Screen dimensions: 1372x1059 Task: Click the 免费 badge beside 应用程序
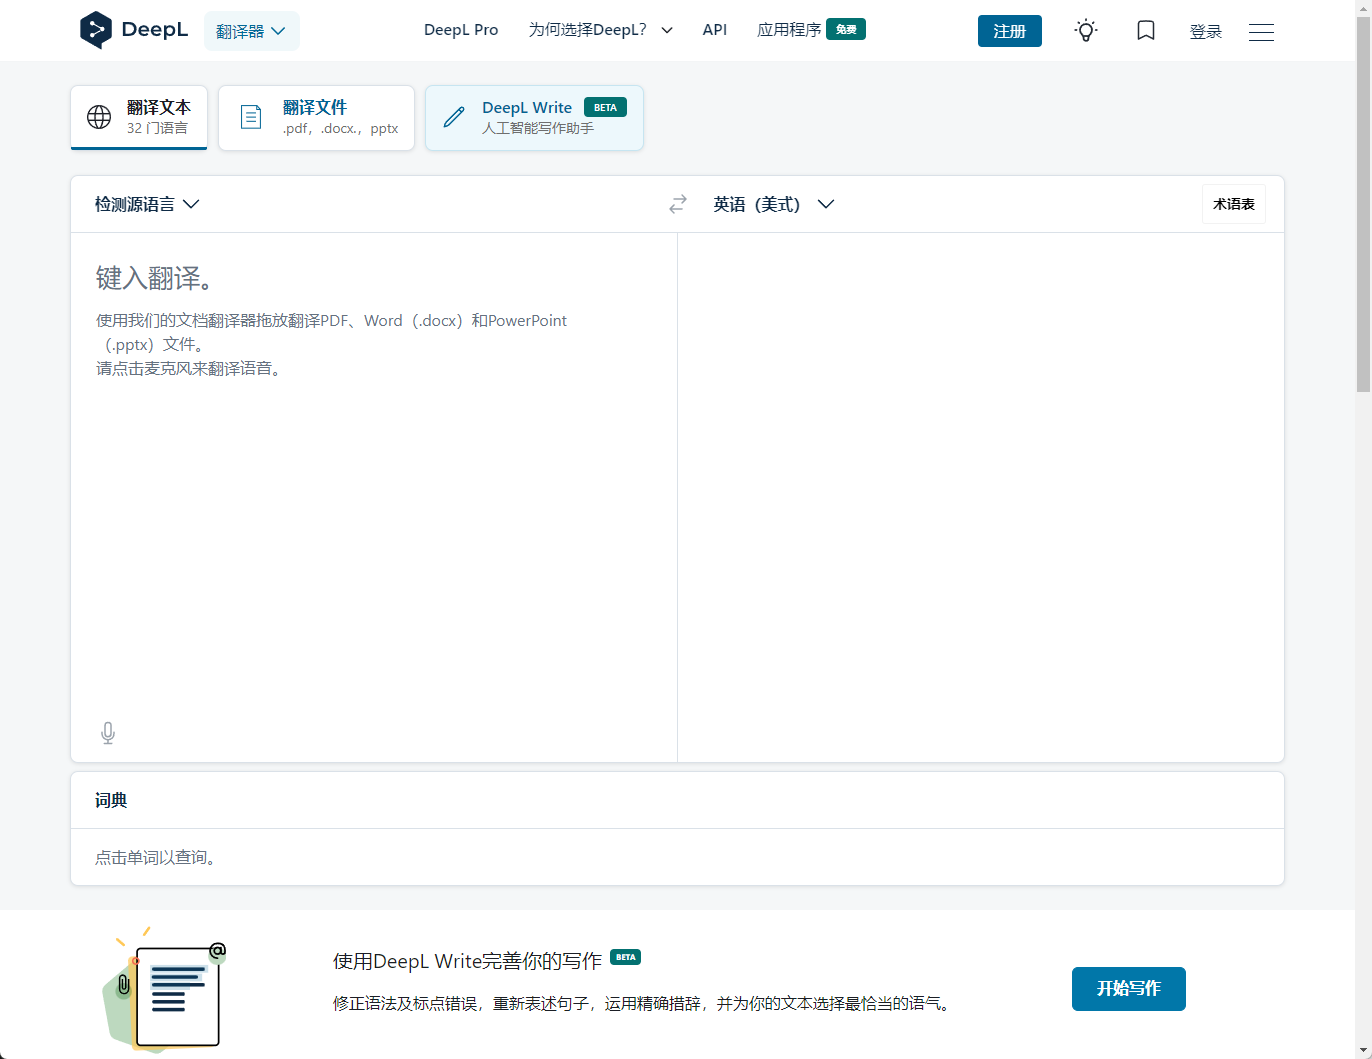click(x=846, y=29)
